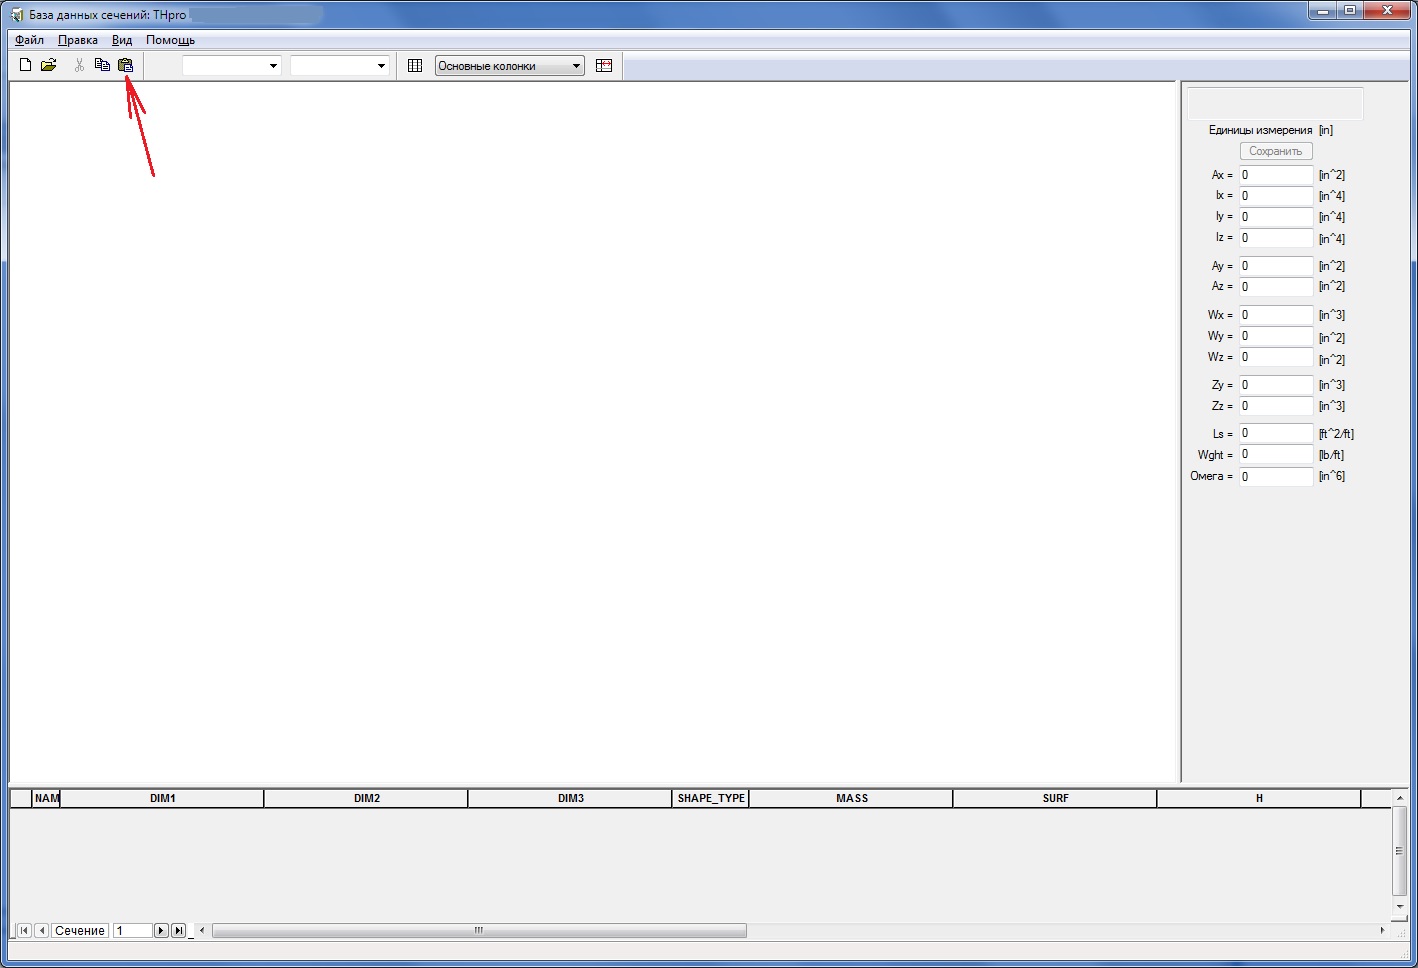Advance to the next record
This screenshot has height=968, width=1418.
tap(161, 930)
